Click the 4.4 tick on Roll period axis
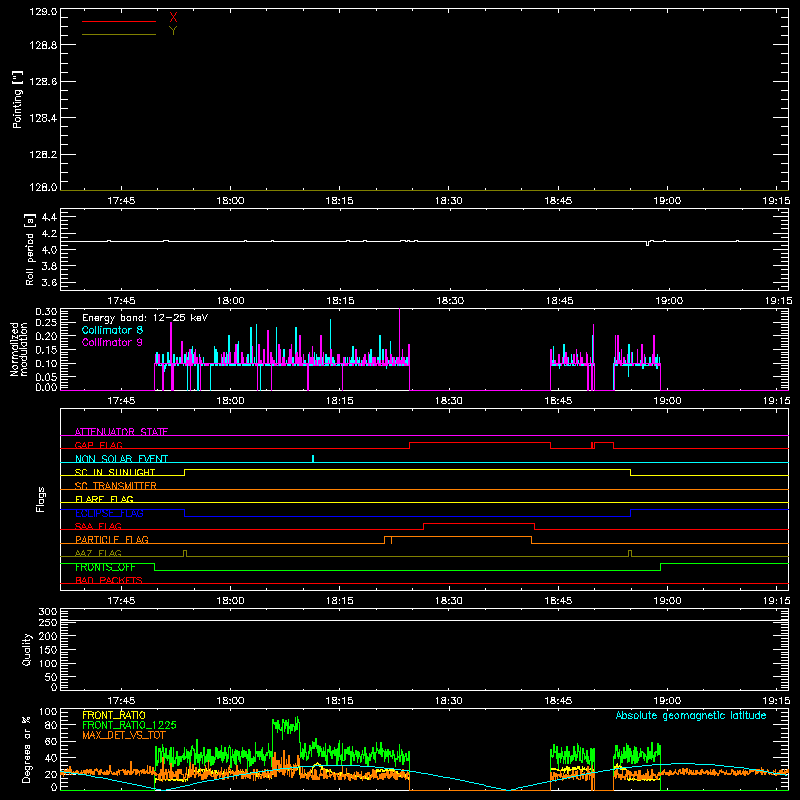800x800 pixels. point(49,217)
